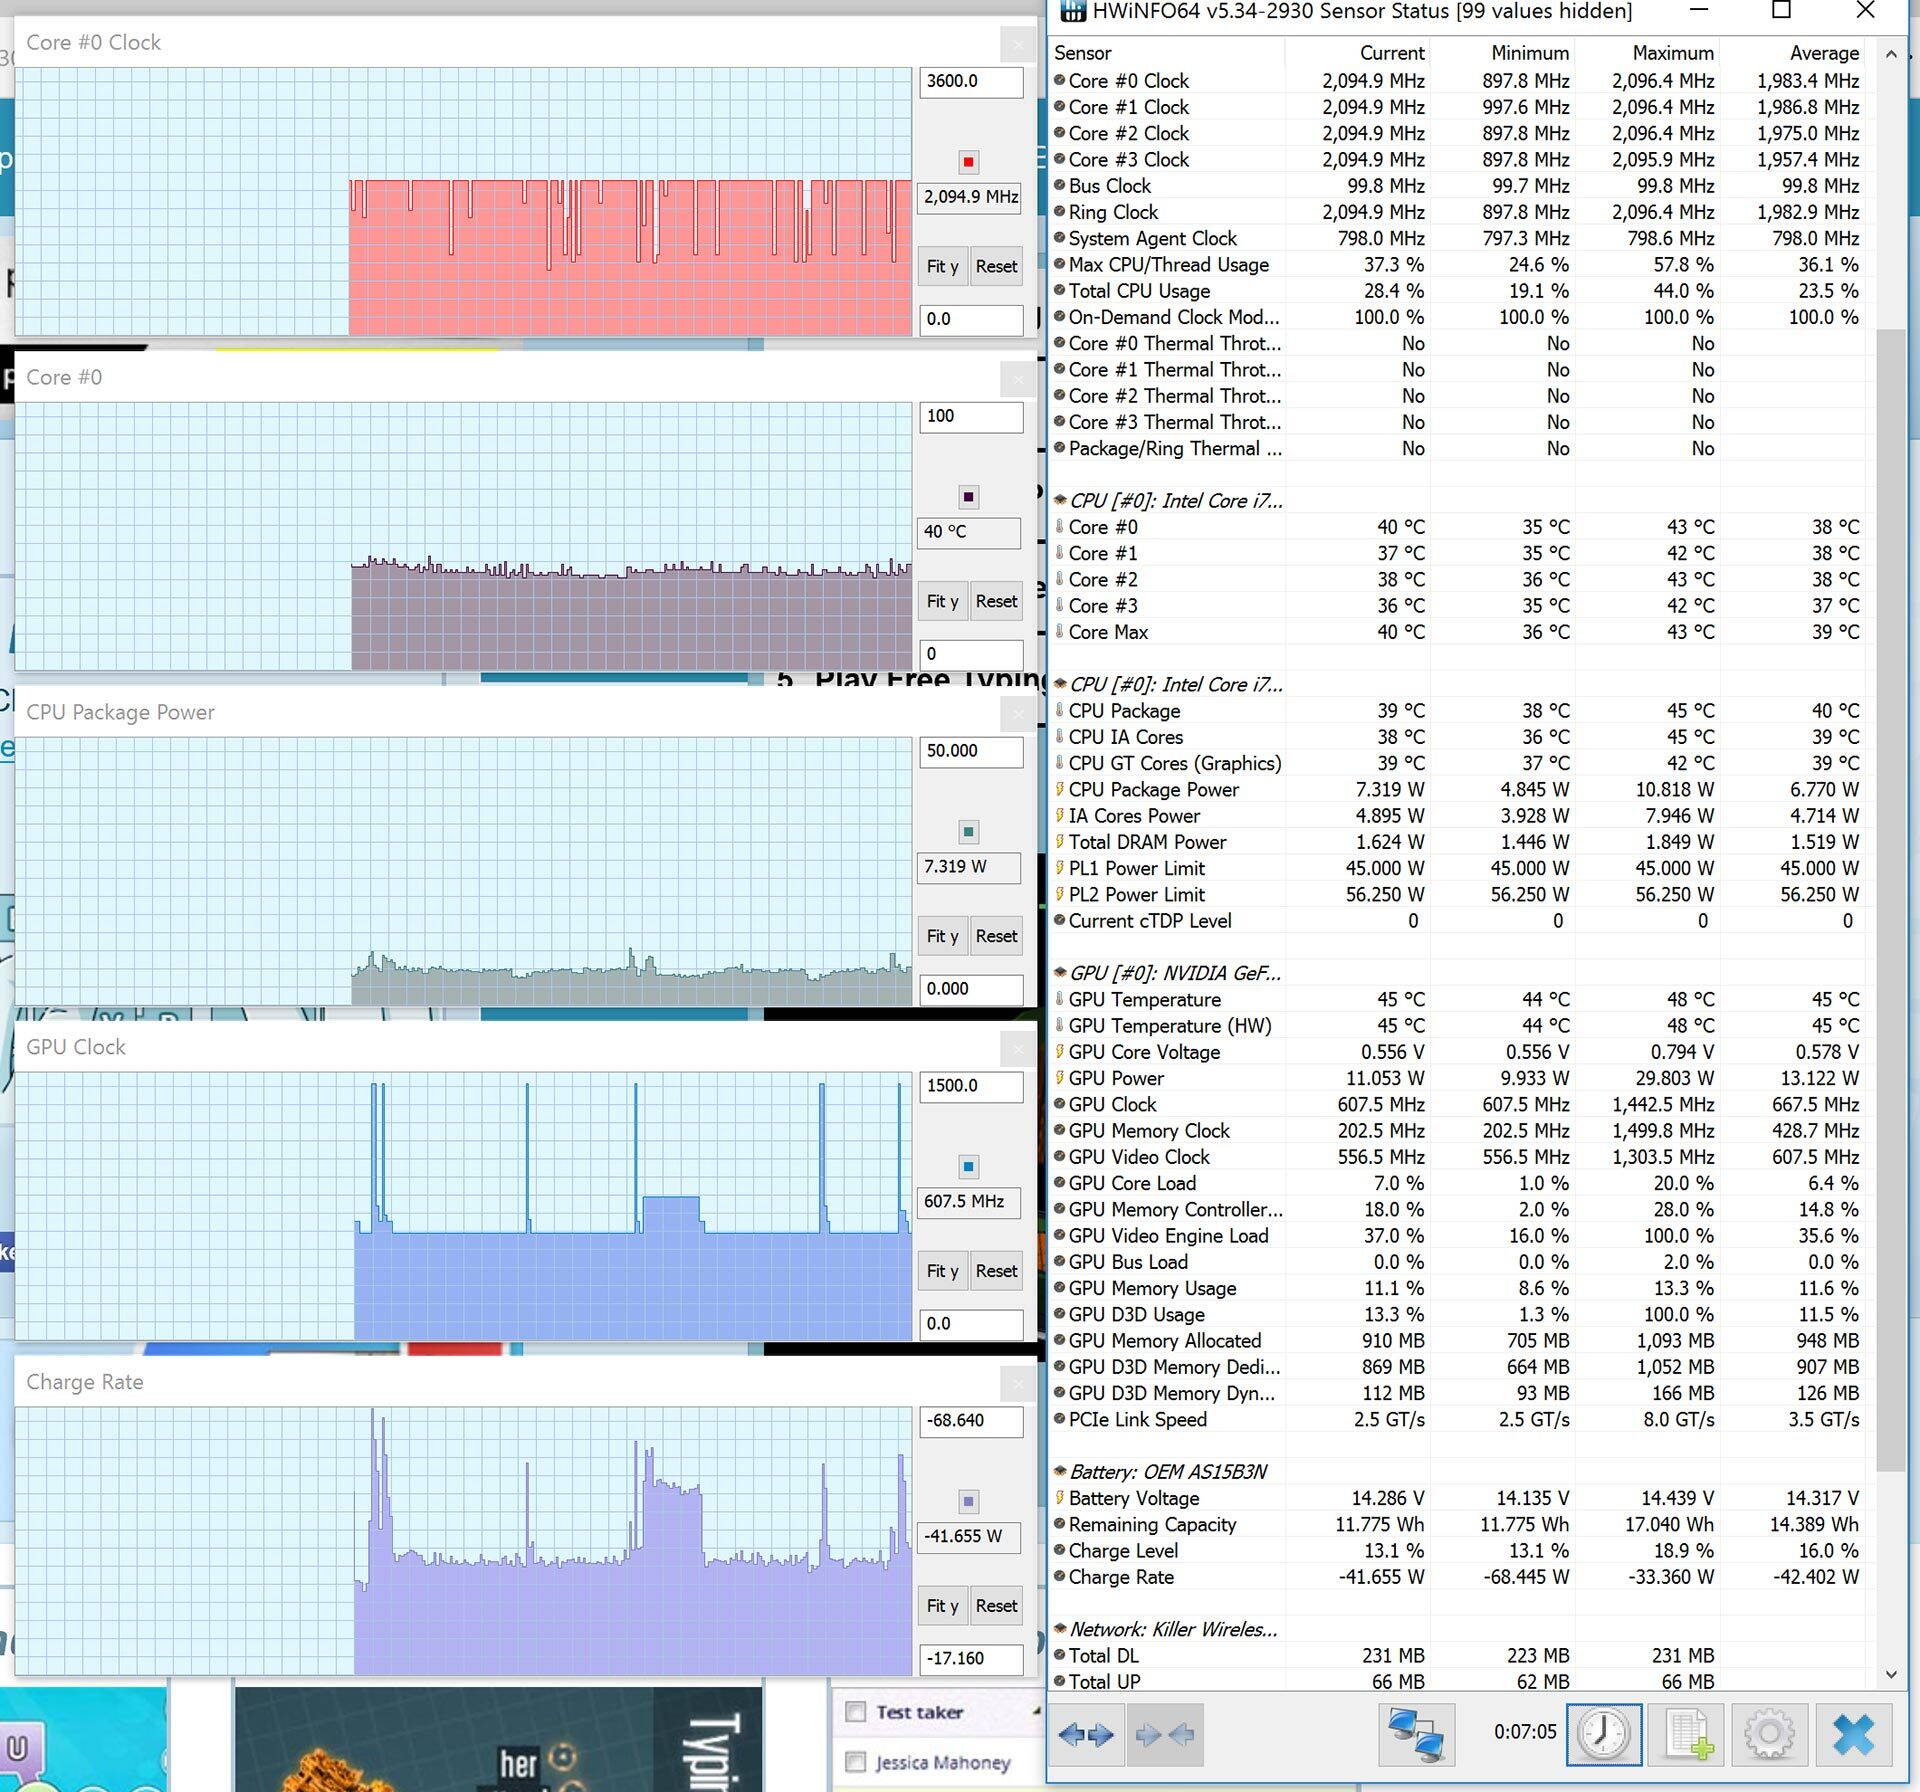Click lavender swatch in Charge Rate graph

coord(968,1501)
